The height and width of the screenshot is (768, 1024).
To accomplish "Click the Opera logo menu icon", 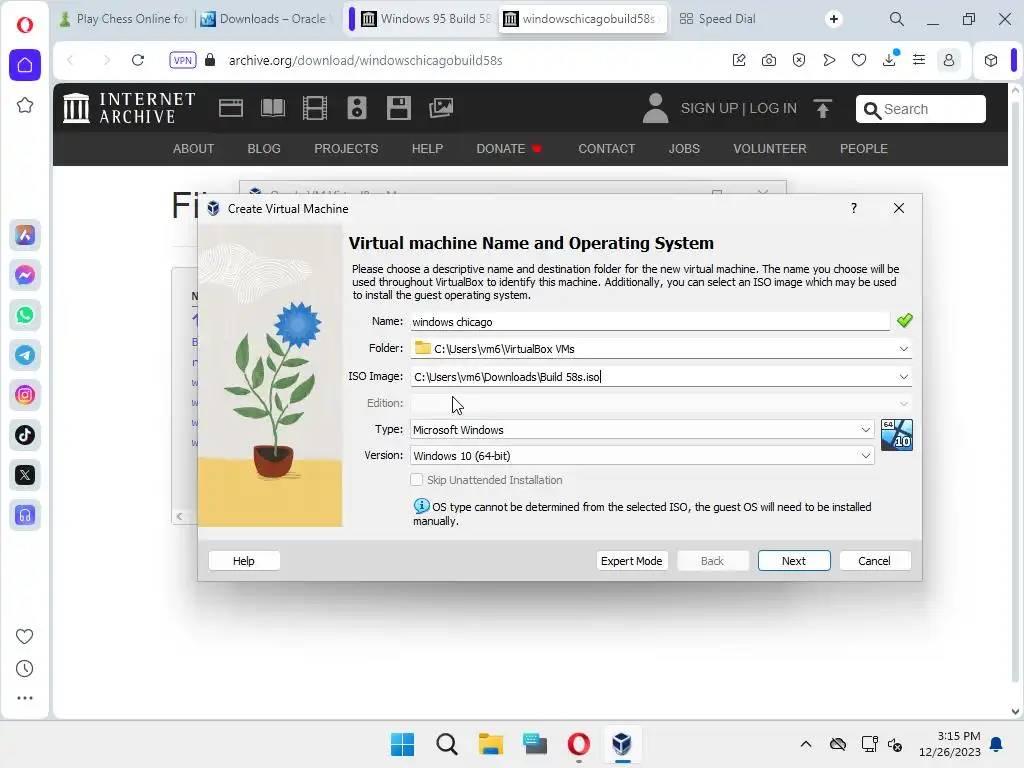I will [25, 25].
